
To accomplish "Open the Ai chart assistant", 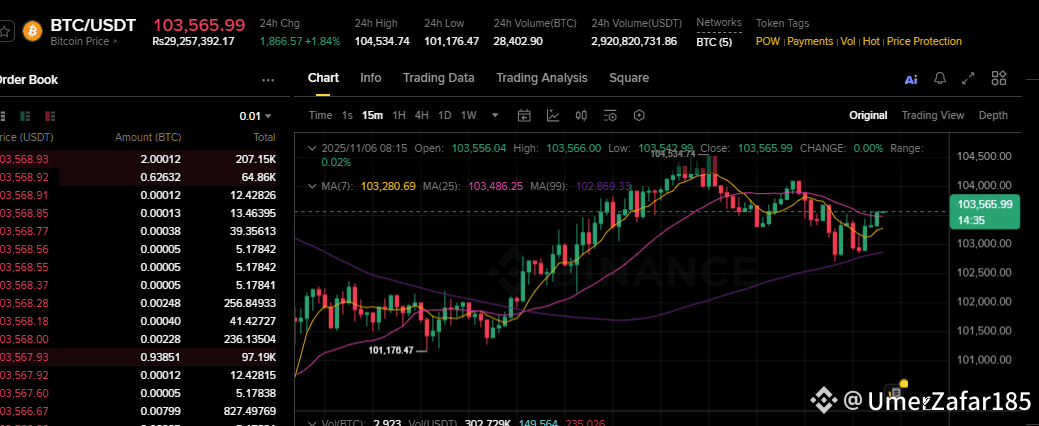I will 911,80.
